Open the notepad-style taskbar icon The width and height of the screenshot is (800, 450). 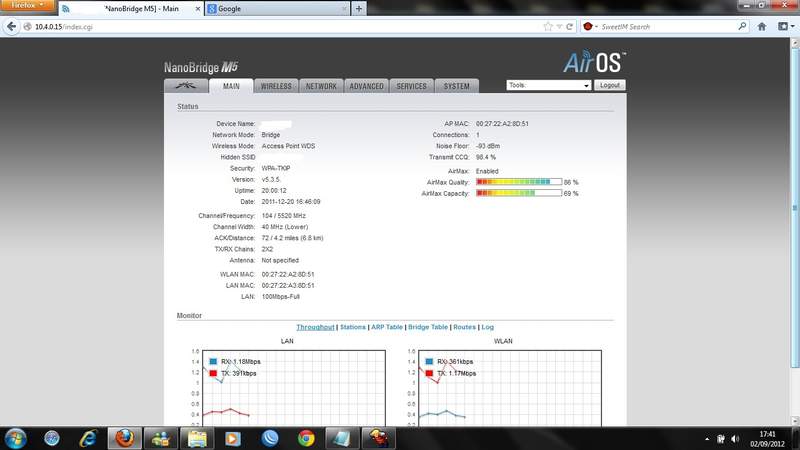point(342,438)
